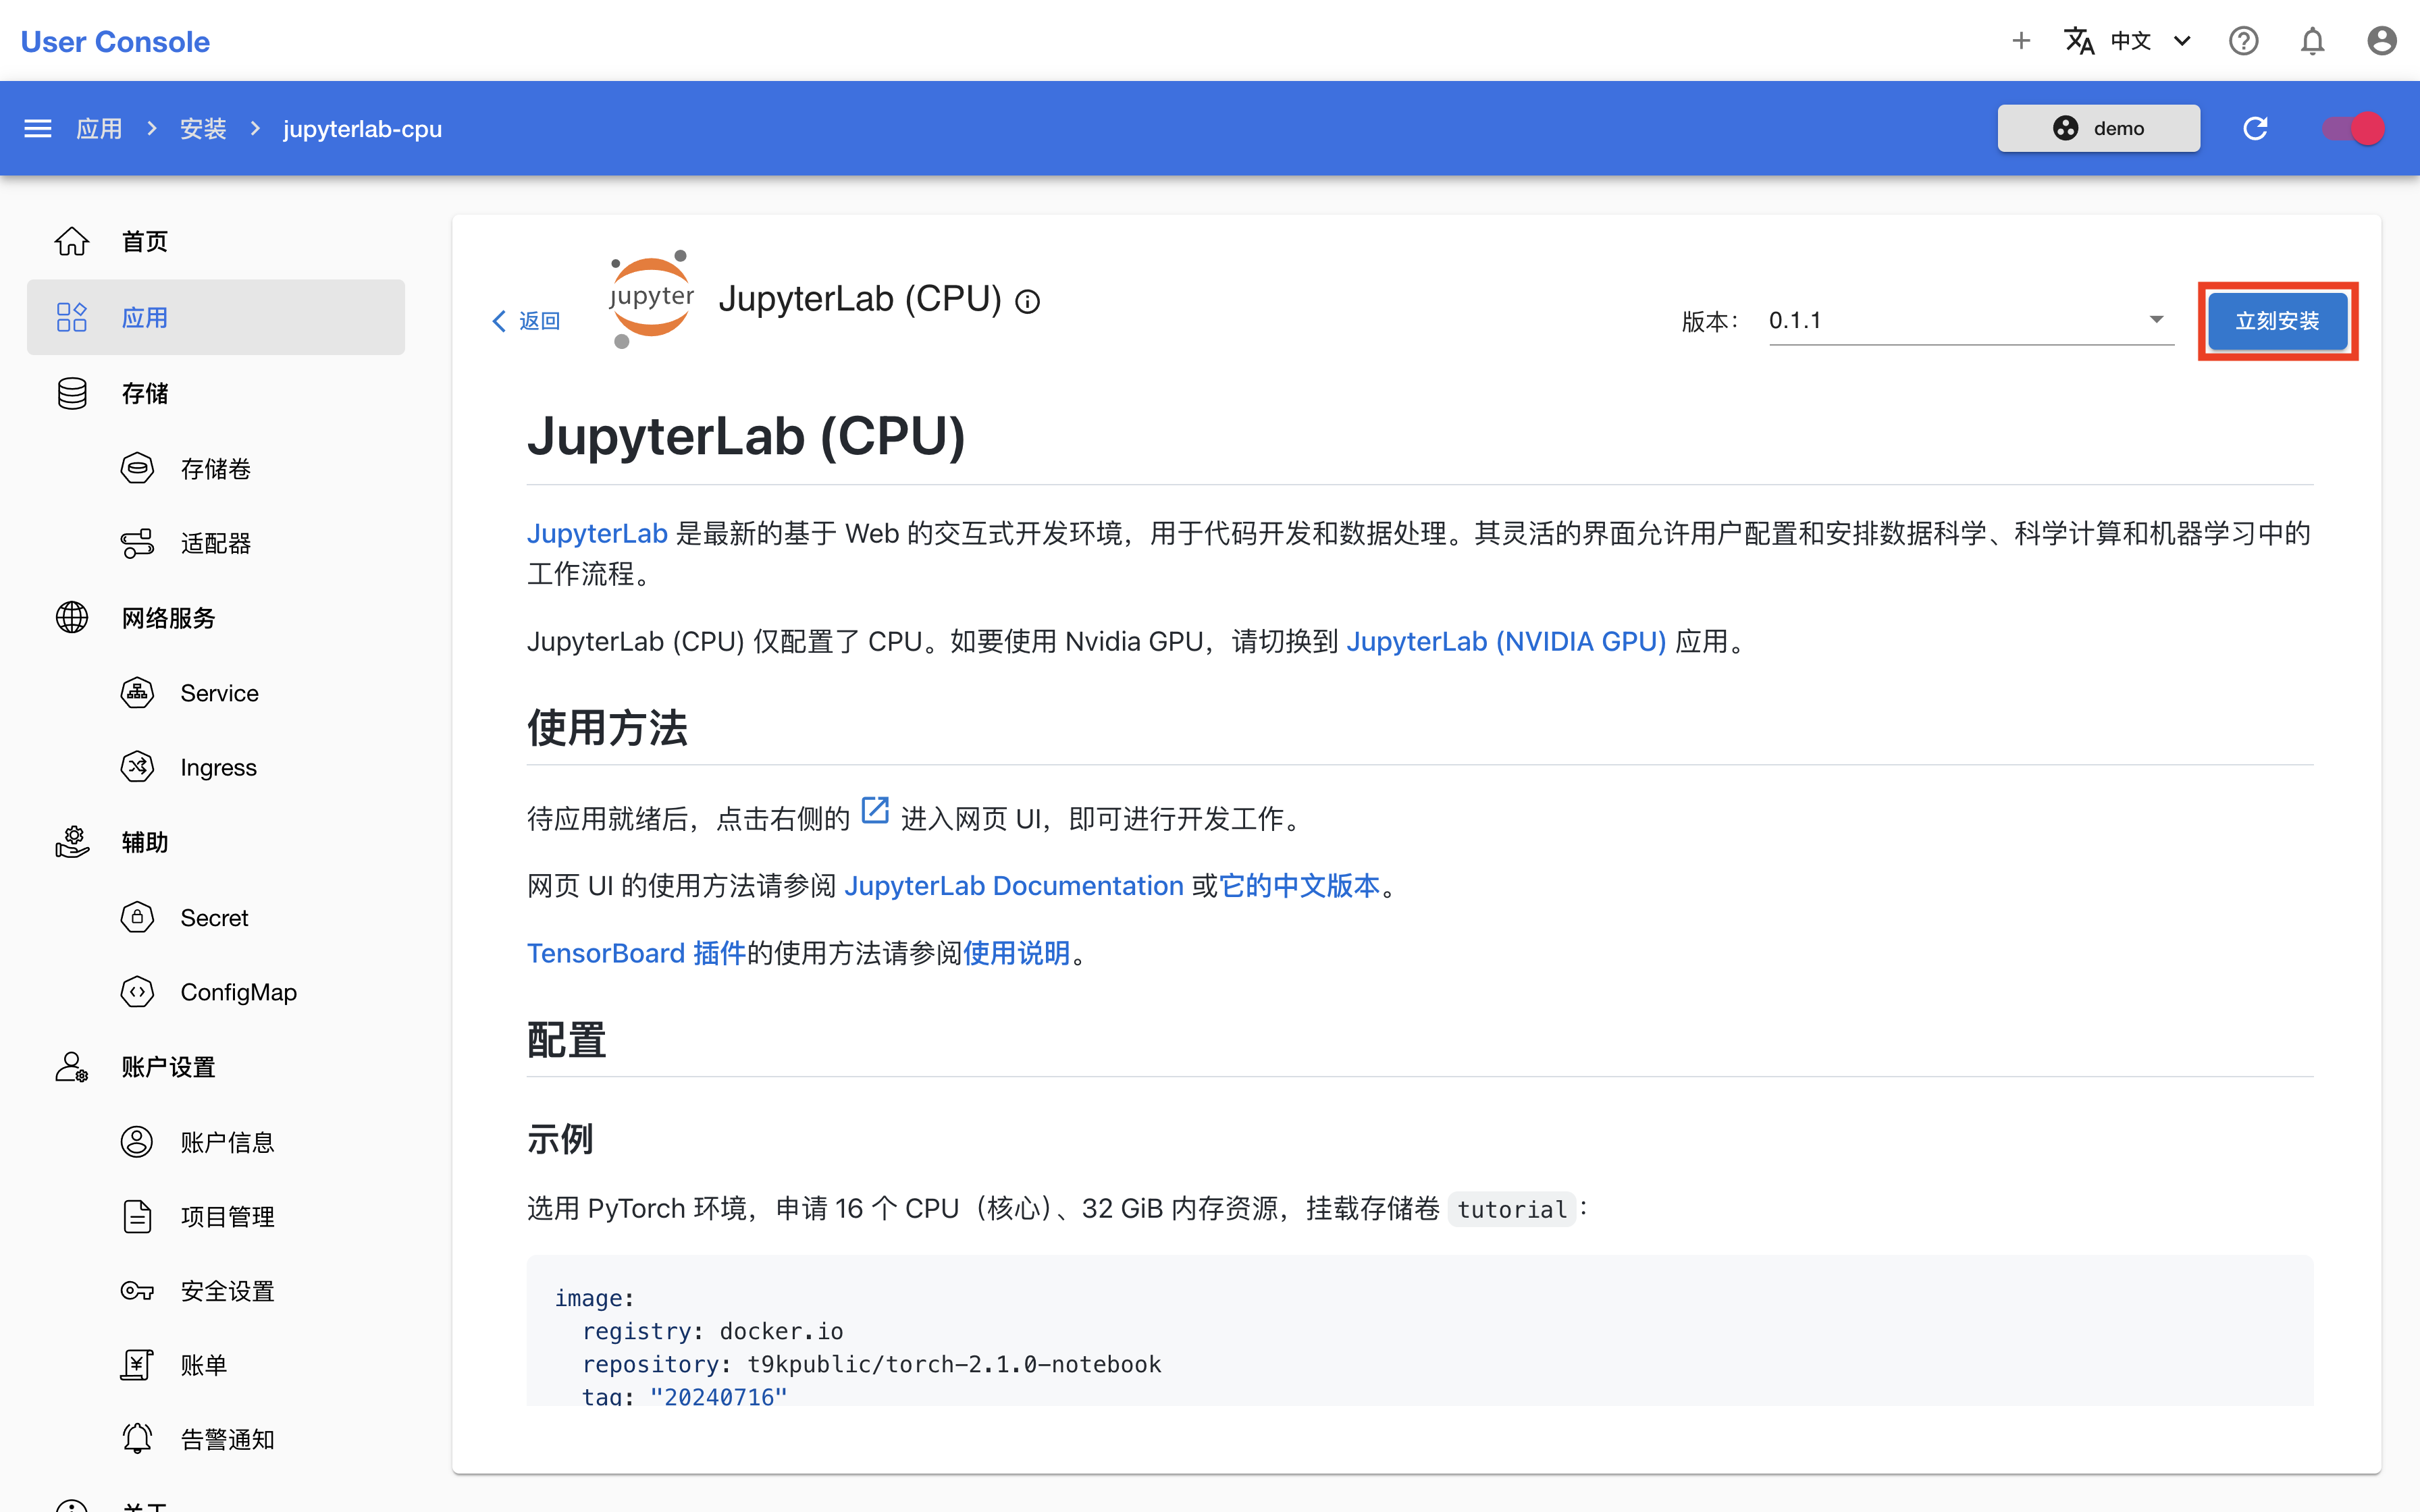This screenshot has height=1512, width=2420.
Task: Click the Ingress sidebar icon
Action: tap(137, 767)
